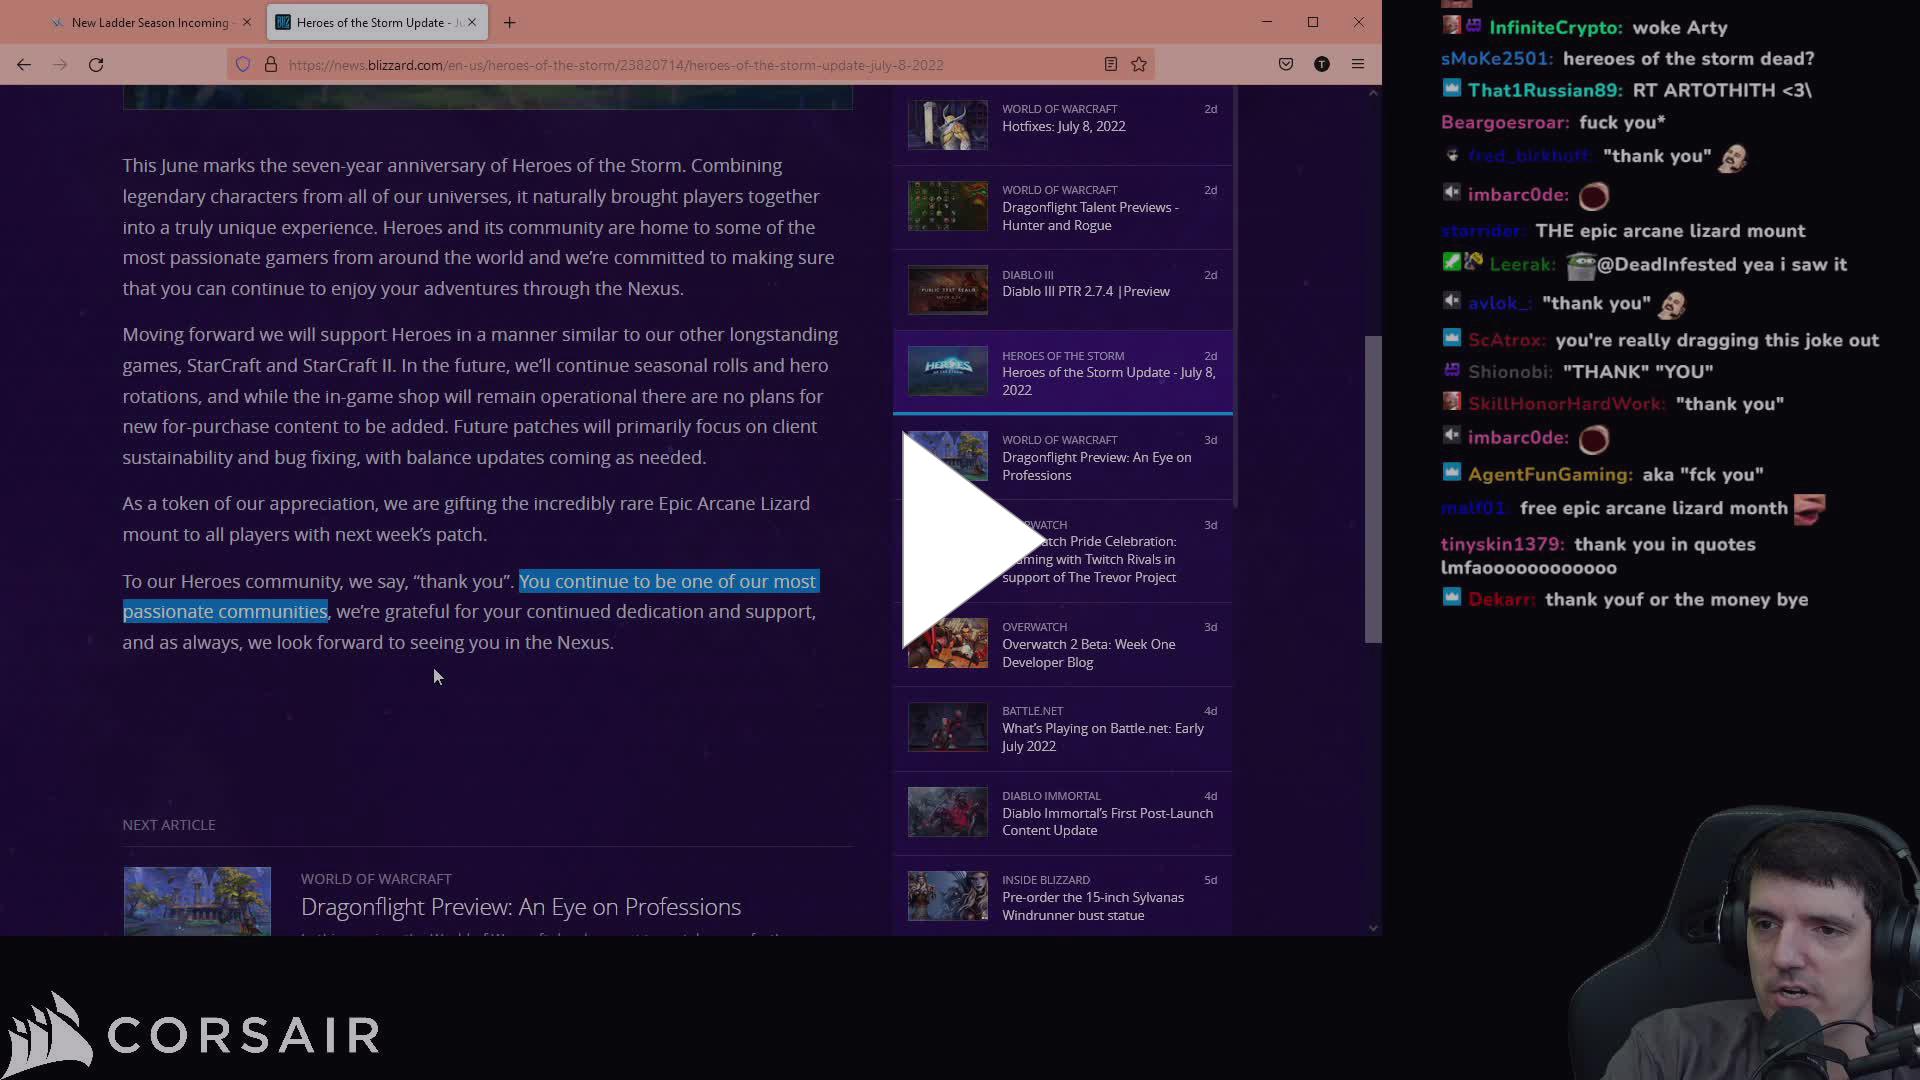Screen dimensions: 1920x1080
Task: Click the scroll-down arrow below the article list
Action: 1373,928
